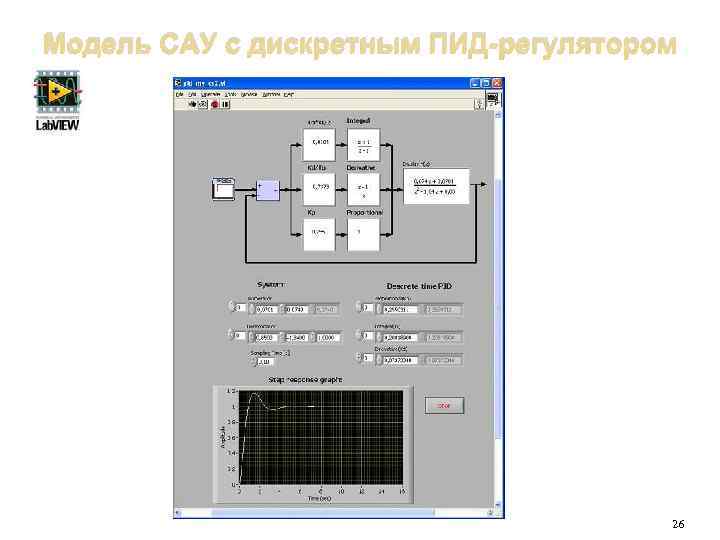
Task: Click the third denominator coefficient 1.0000 field
Action: click(x=328, y=338)
